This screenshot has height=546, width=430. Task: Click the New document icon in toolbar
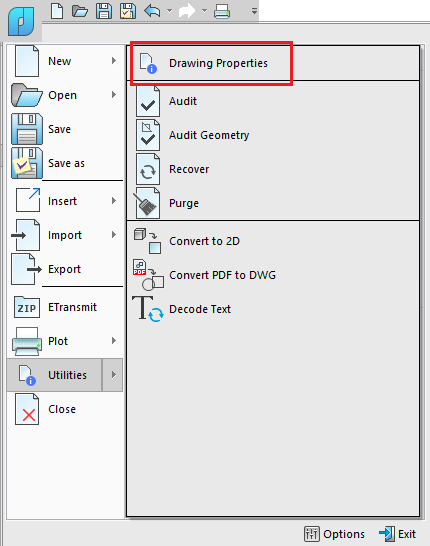tap(57, 11)
